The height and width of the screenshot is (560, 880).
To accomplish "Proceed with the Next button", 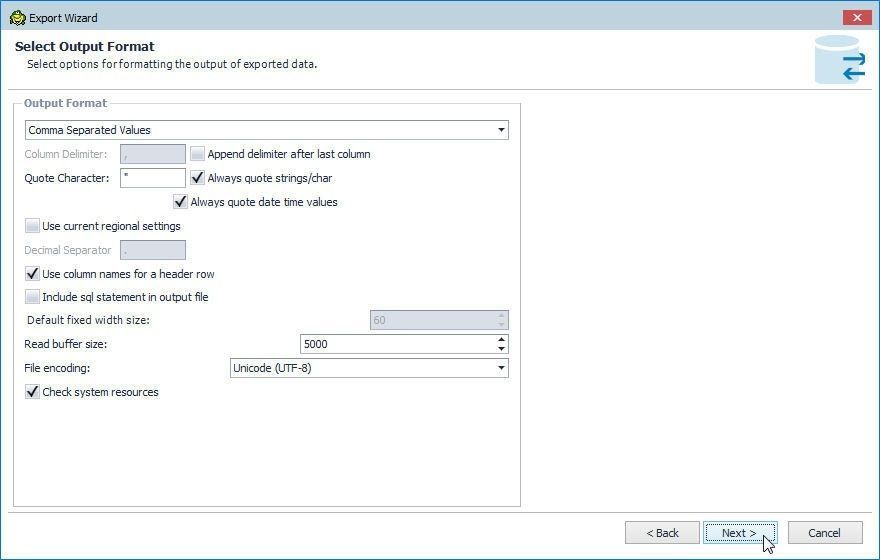I will pos(740,533).
